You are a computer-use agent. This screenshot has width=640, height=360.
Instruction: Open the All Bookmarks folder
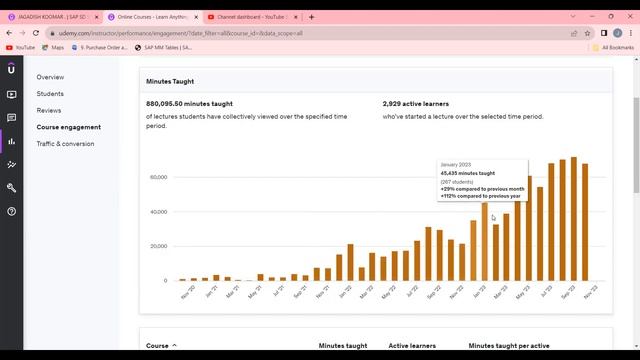tap(613, 48)
